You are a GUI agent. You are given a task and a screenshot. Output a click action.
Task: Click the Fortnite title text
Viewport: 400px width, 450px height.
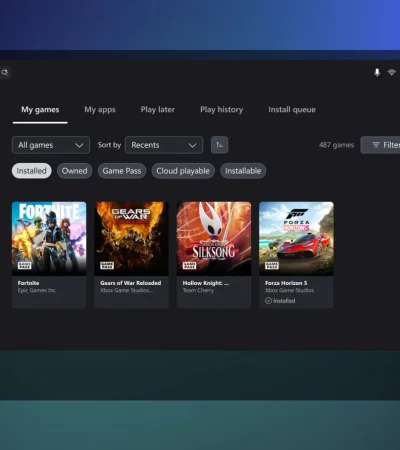coord(29,283)
